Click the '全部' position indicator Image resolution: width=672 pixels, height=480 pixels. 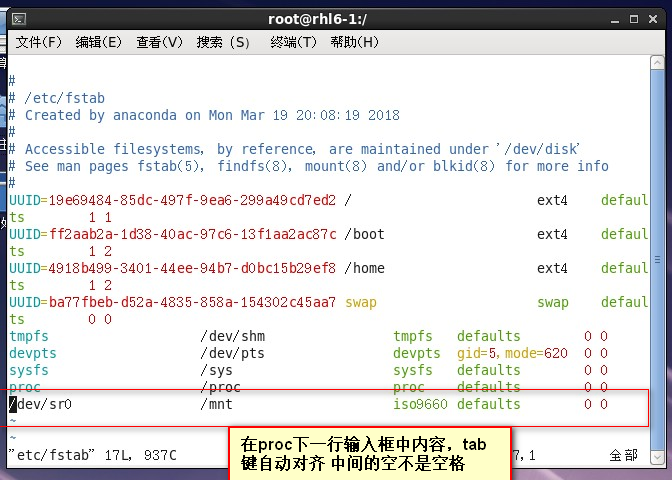point(624,455)
